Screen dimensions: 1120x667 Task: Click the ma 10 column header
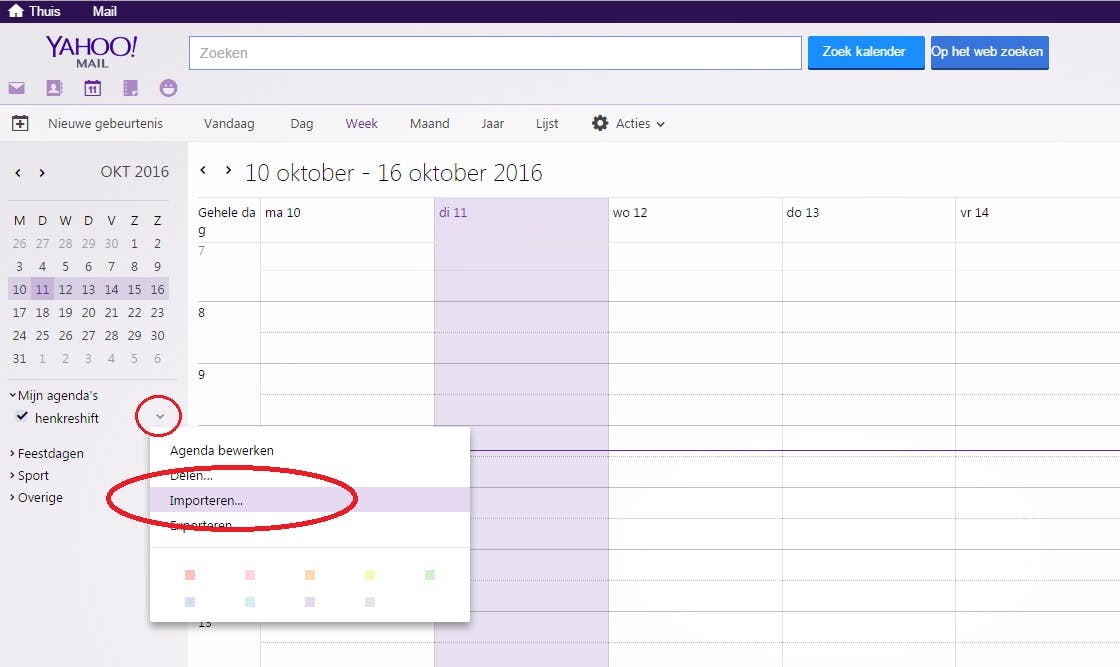pos(283,213)
